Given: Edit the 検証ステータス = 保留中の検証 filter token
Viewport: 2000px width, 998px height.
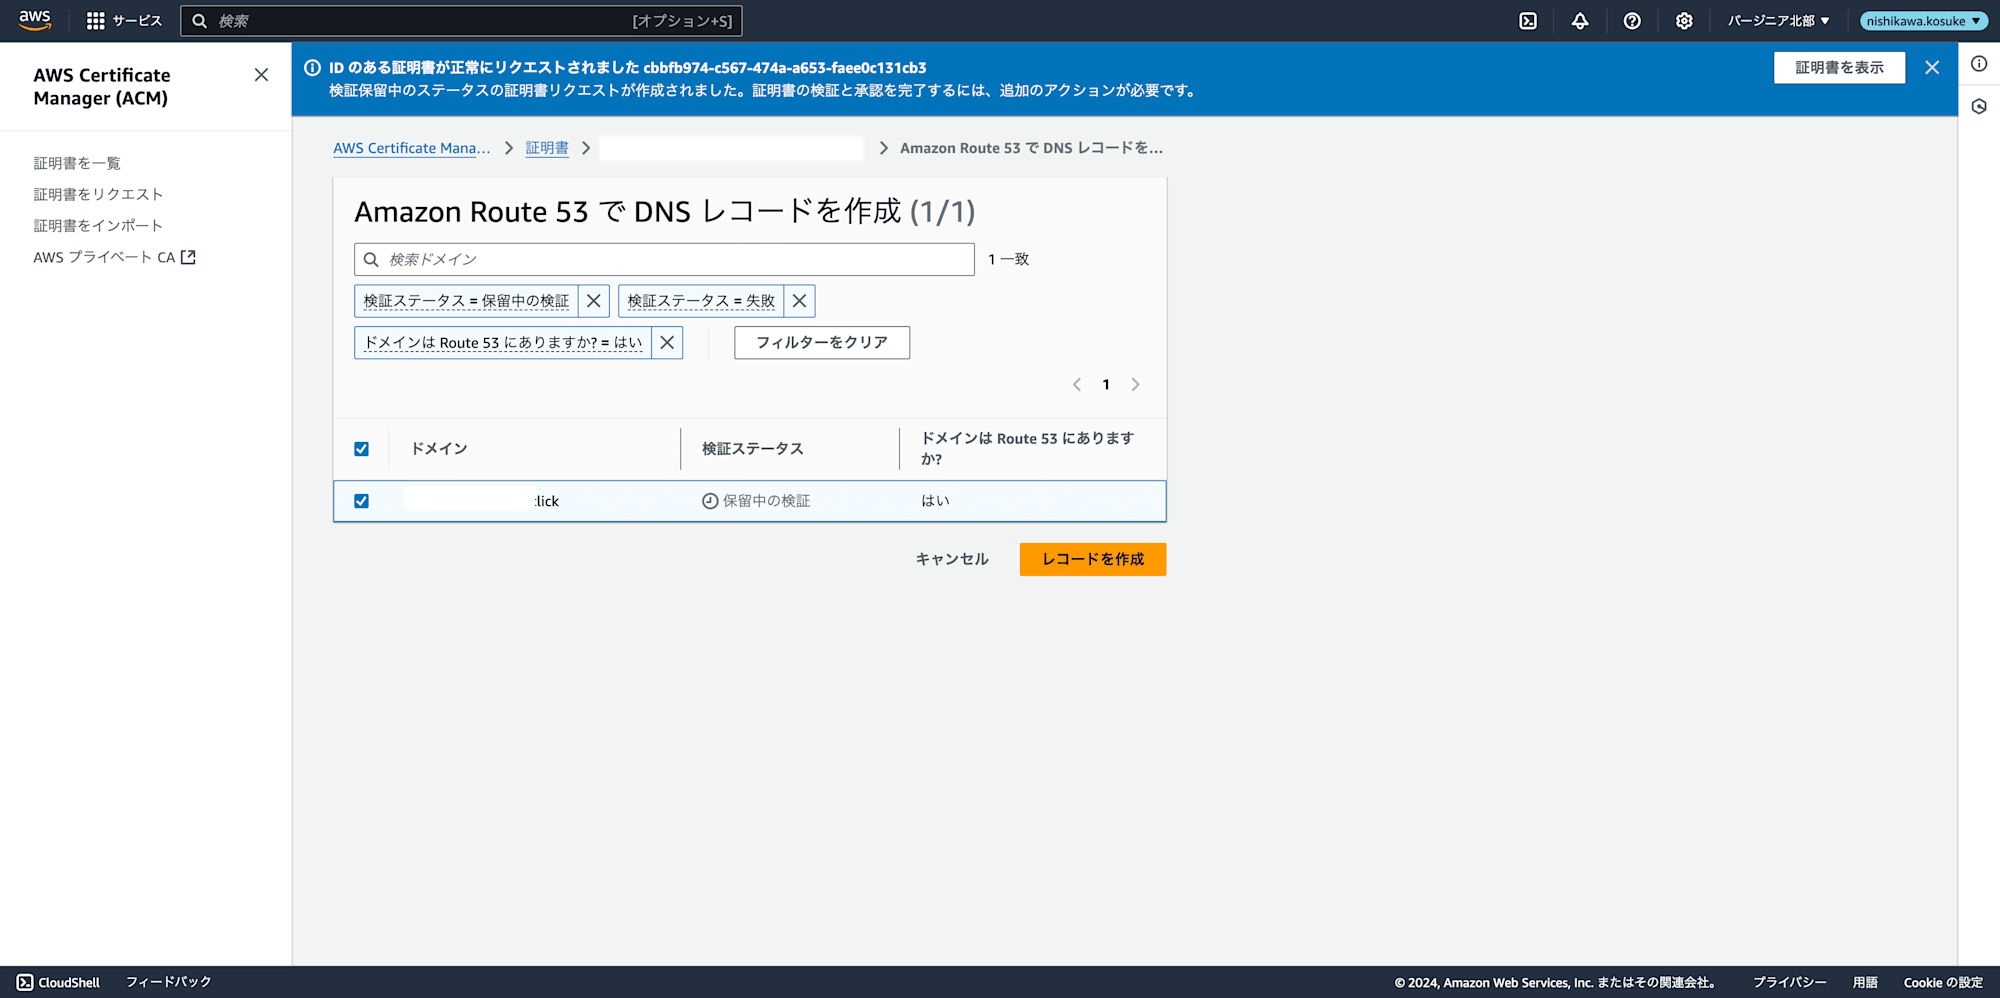Looking at the screenshot, I should pos(466,301).
